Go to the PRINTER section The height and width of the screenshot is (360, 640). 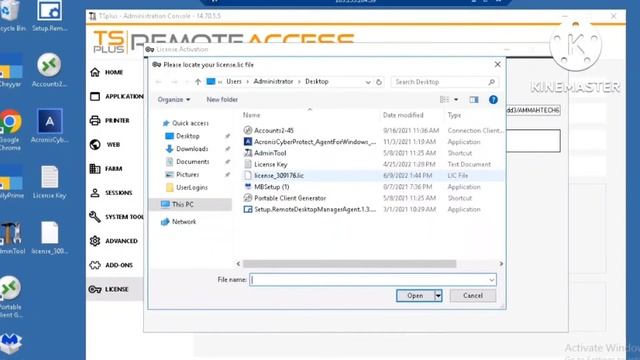[x=116, y=120]
